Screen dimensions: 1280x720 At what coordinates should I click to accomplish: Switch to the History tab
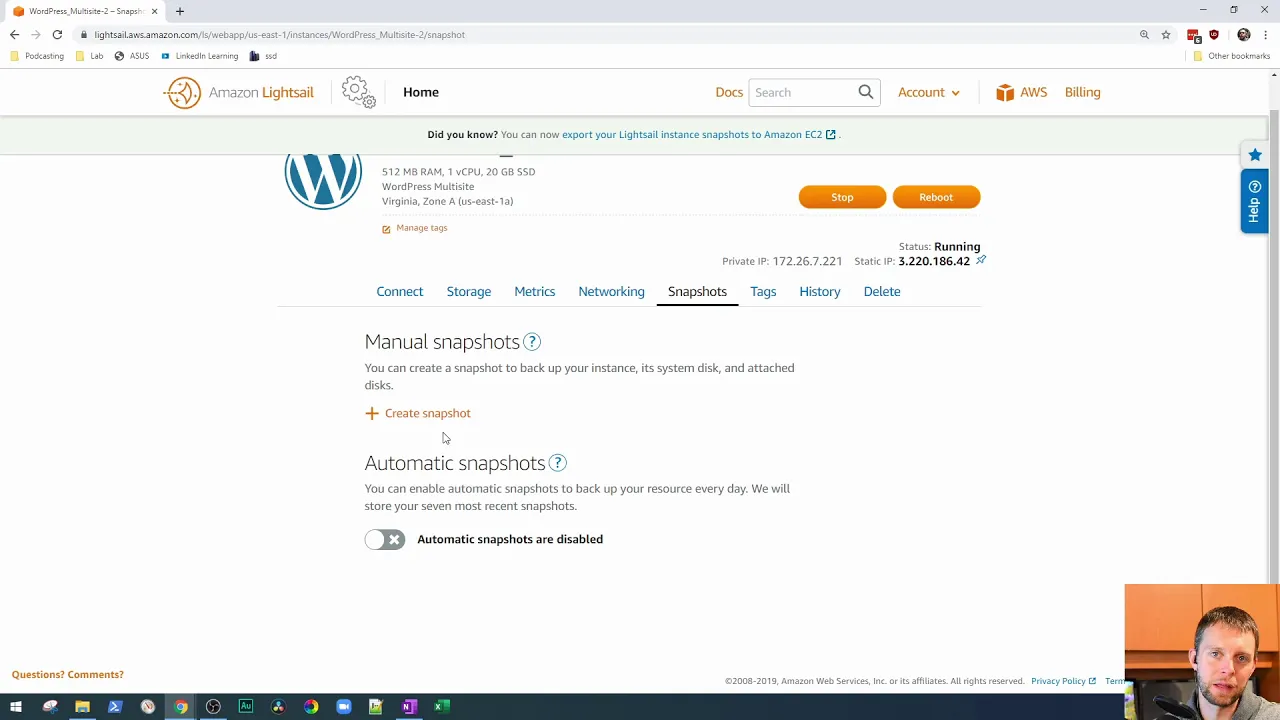click(x=820, y=291)
